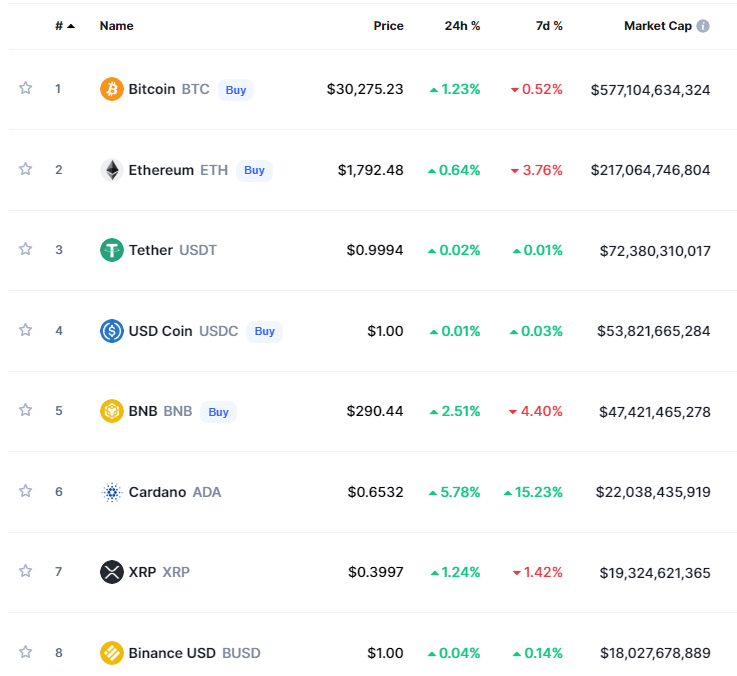737x676 pixels.
Task: Click XRP market cap $19,324,621,365
Action: (x=655, y=573)
